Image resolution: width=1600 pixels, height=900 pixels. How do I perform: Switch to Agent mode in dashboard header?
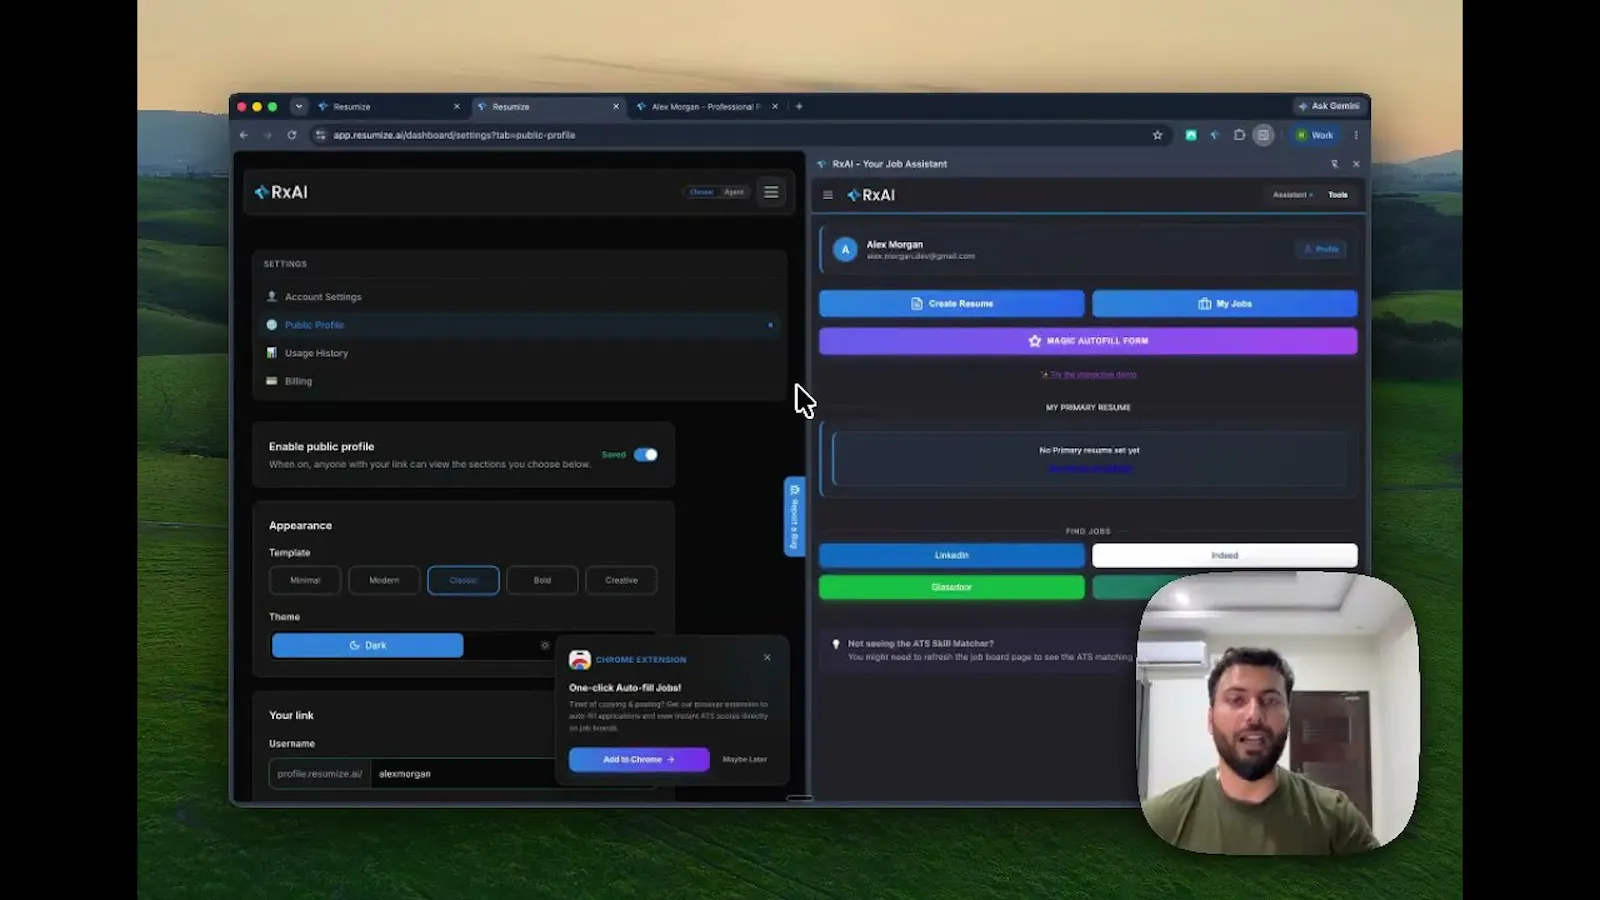point(734,192)
